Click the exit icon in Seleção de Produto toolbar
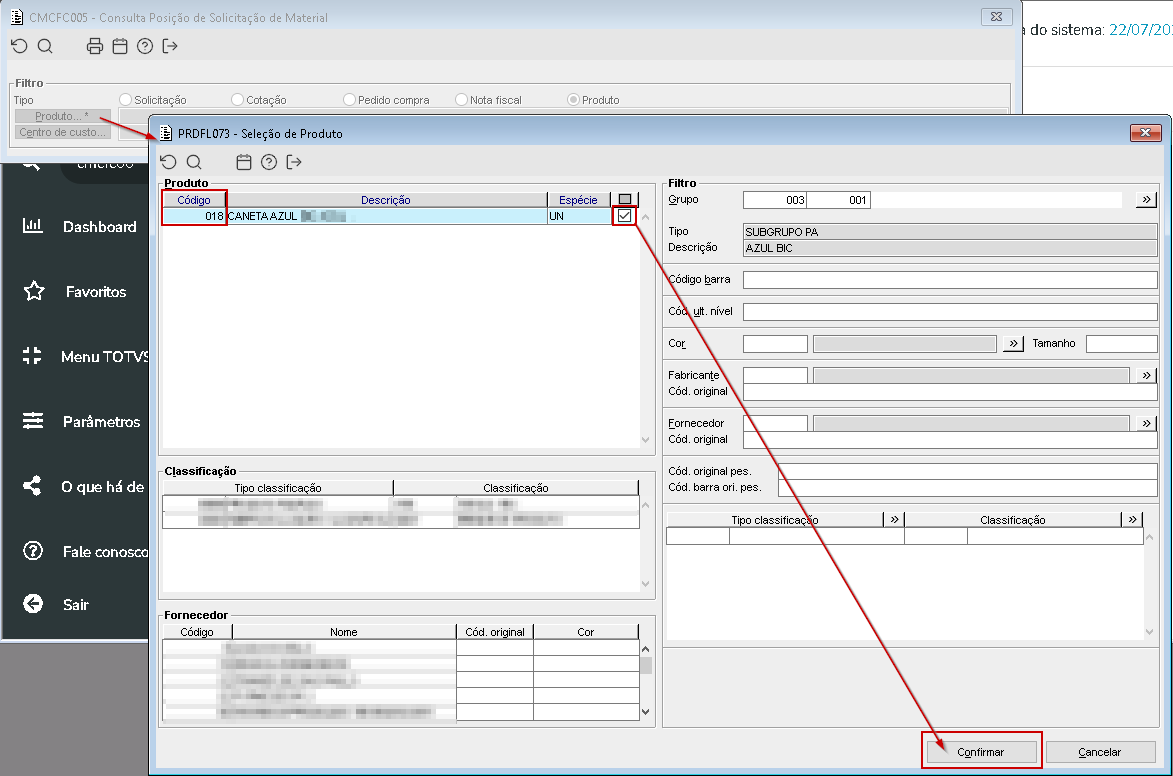This screenshot has height=776, width=1173. pos(294,162)
